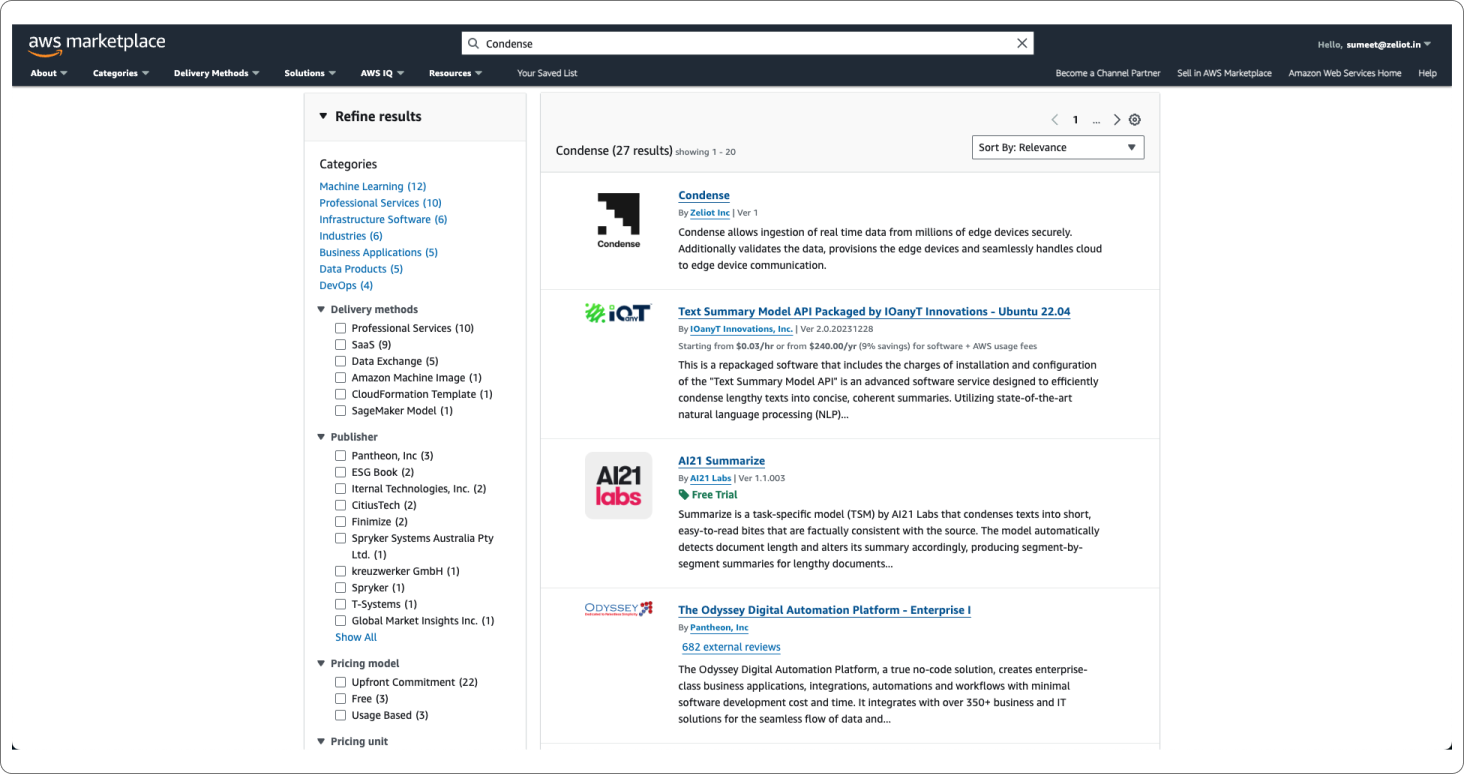This screenshot has height=774, width=1464.
Task: Open the account menu for sumeet@zeliot.in
Action: (1375, 44)
